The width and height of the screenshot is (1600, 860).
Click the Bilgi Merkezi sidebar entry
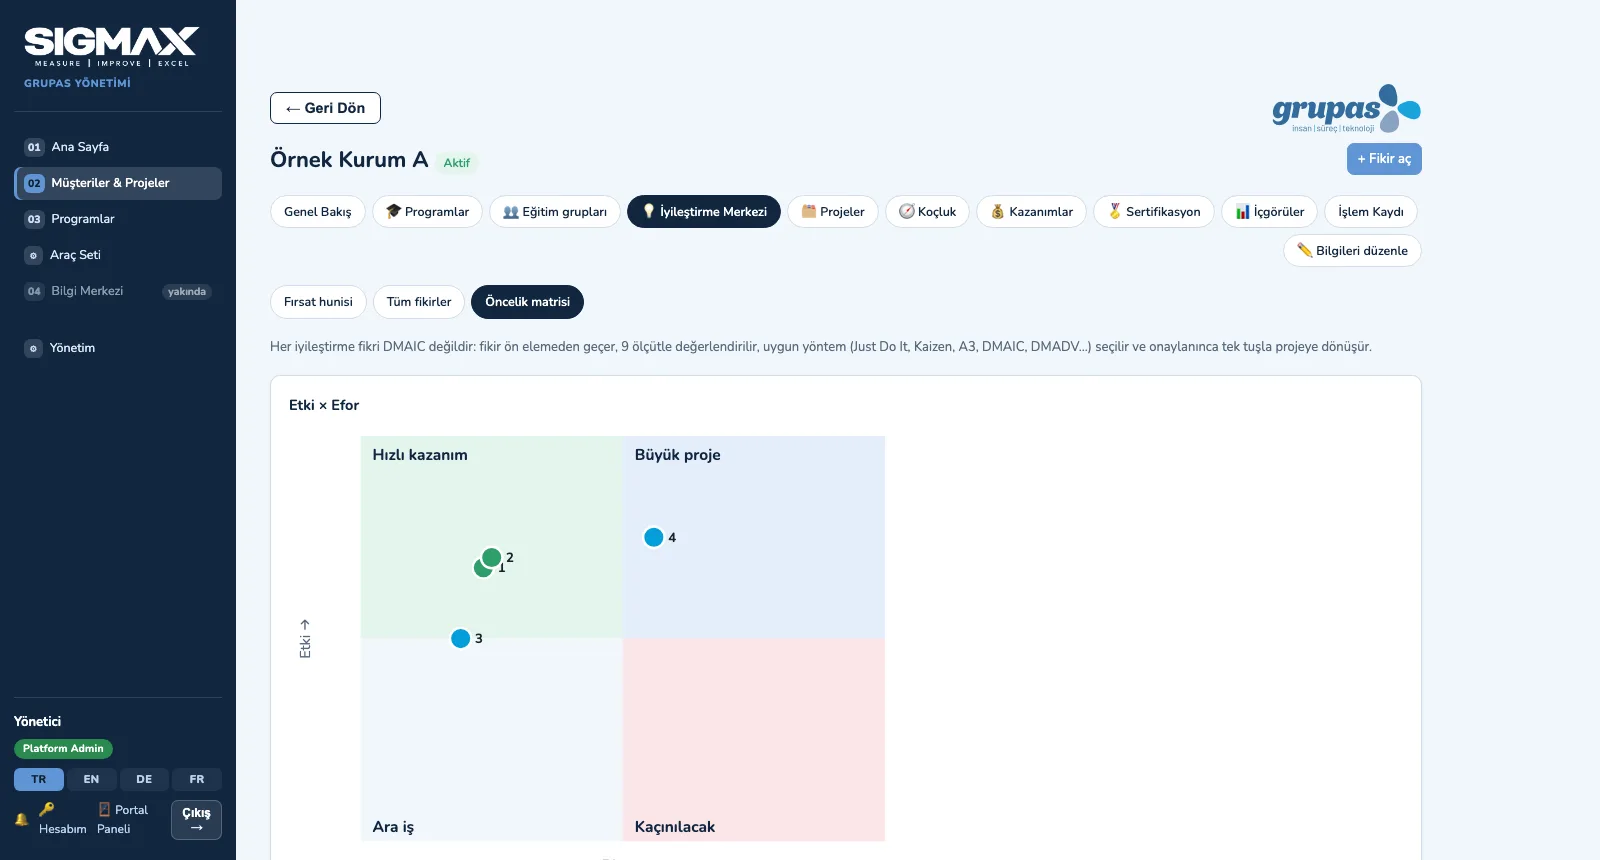click(x=118, y=291)
